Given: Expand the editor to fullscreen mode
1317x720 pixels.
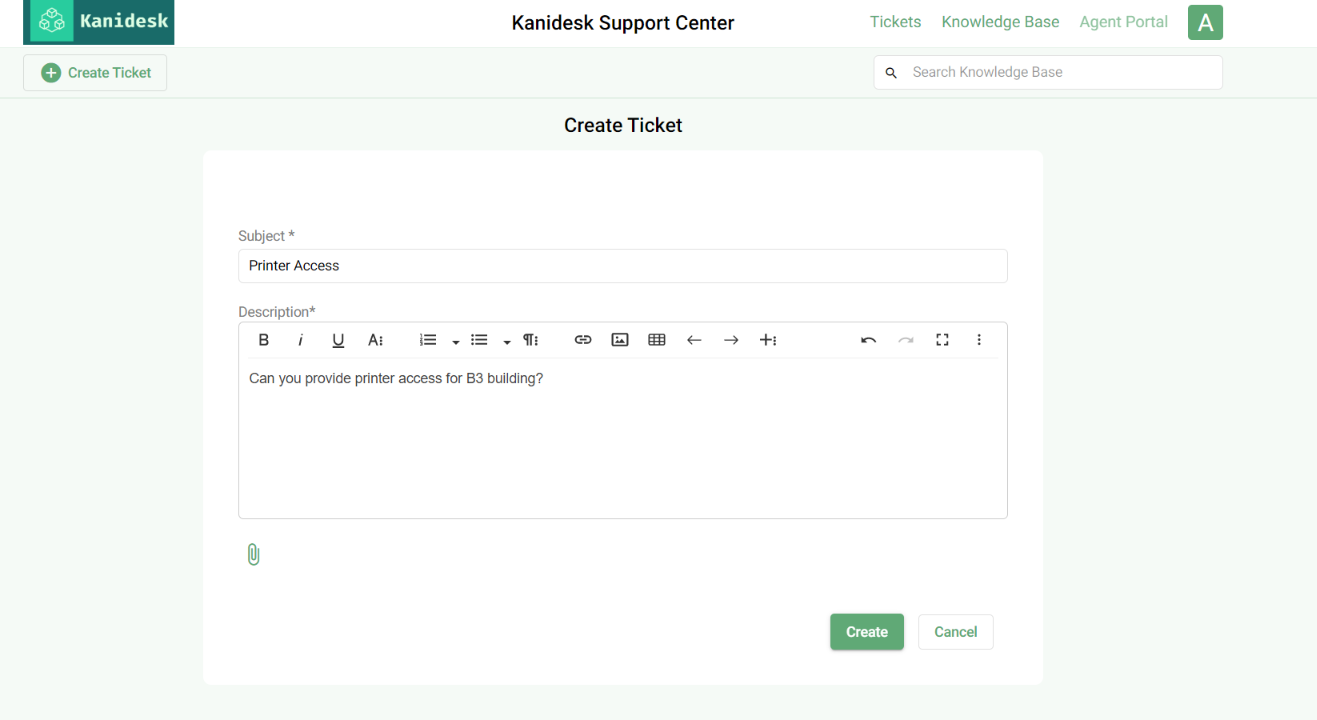Looking at the screenshot, I should (942, 340).
